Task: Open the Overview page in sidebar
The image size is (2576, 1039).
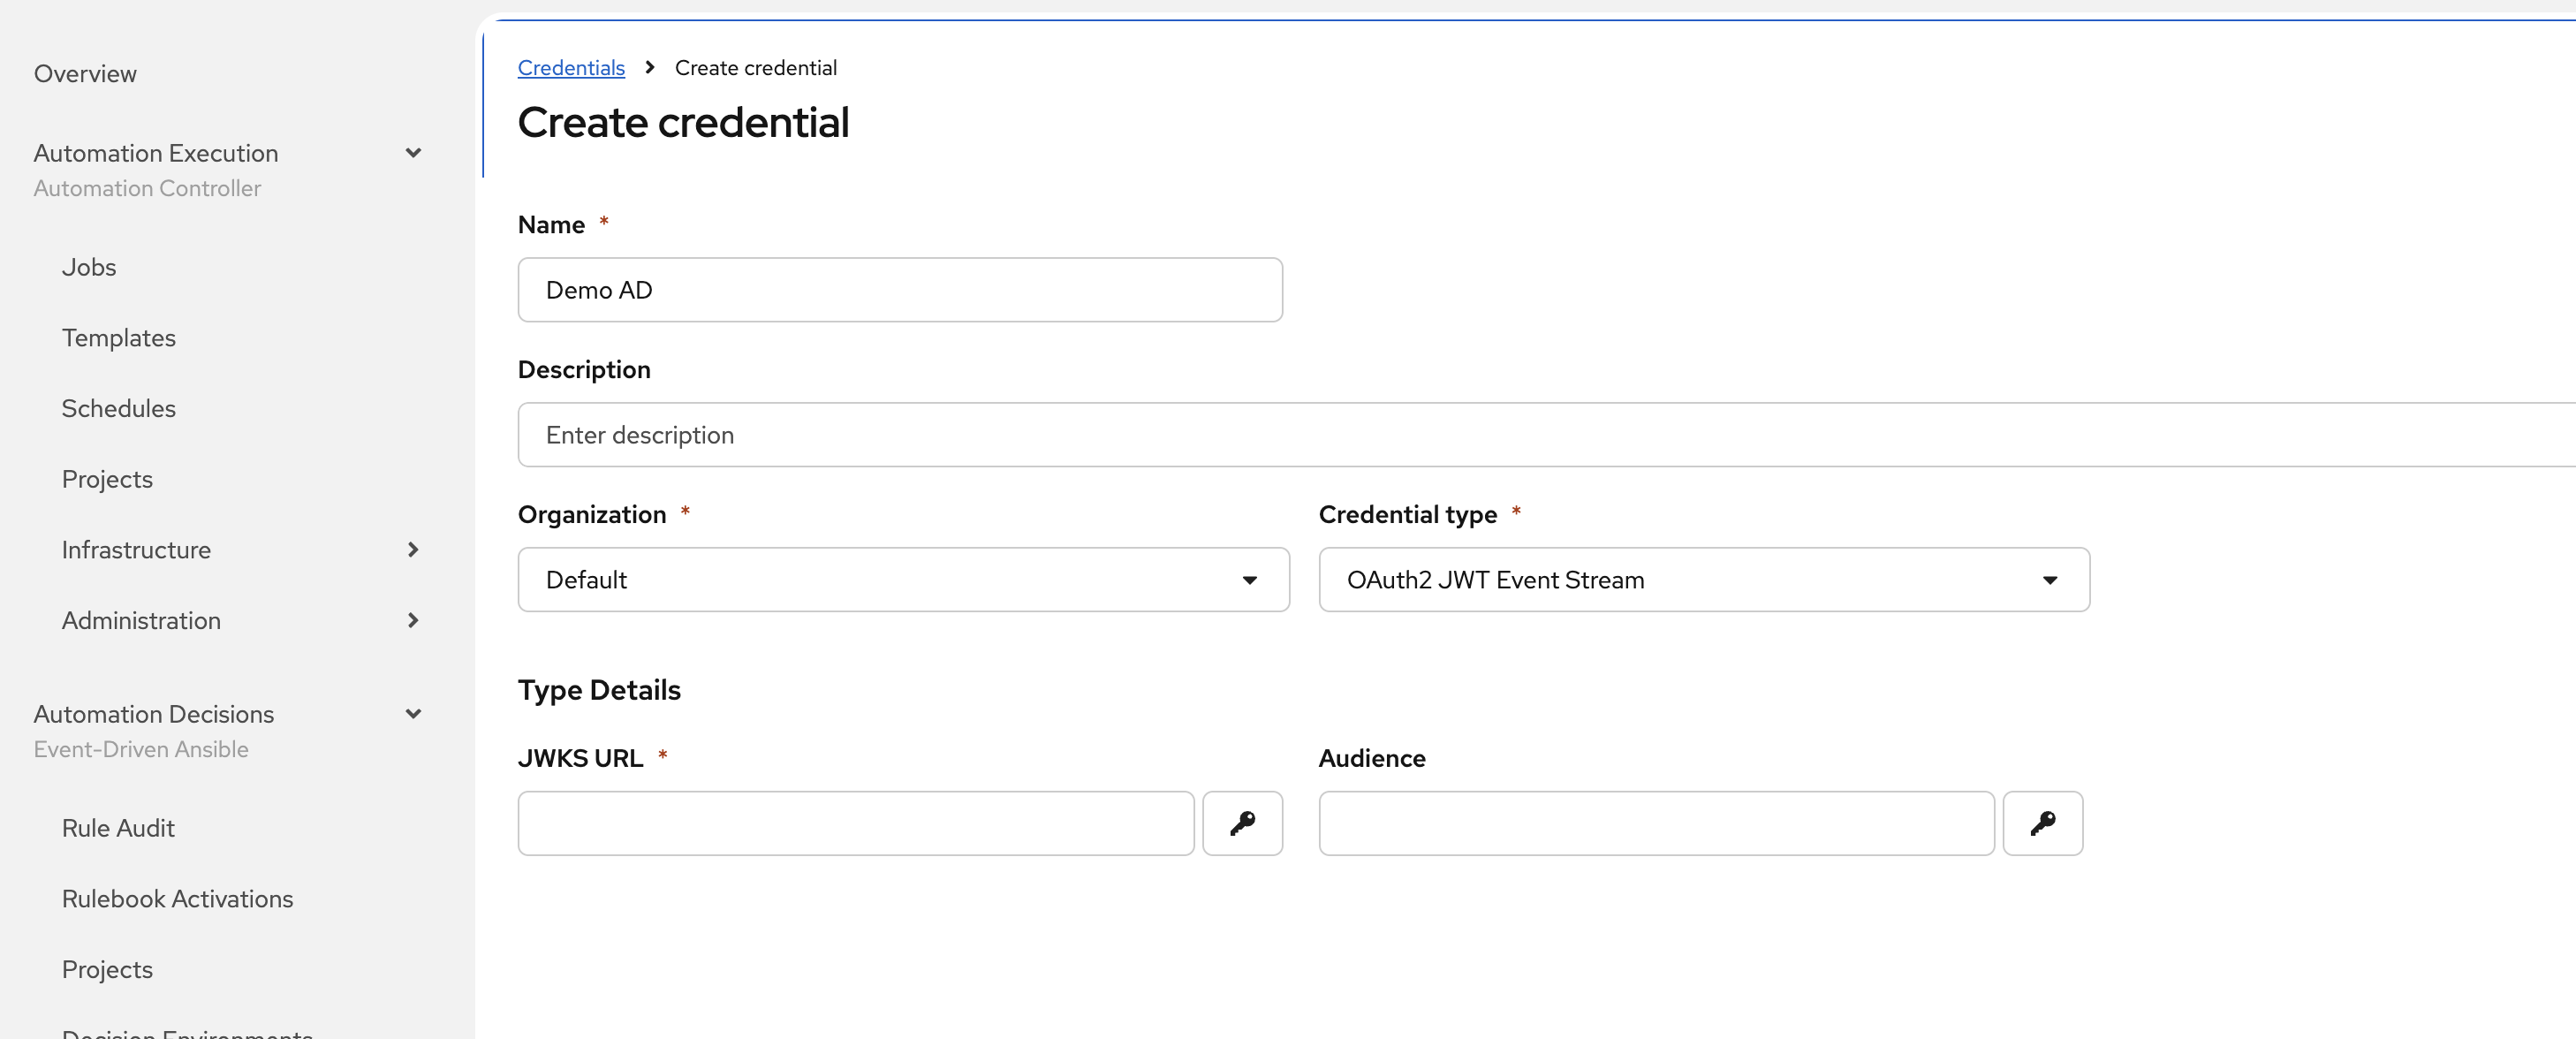Action: click(x=85, y=74)
